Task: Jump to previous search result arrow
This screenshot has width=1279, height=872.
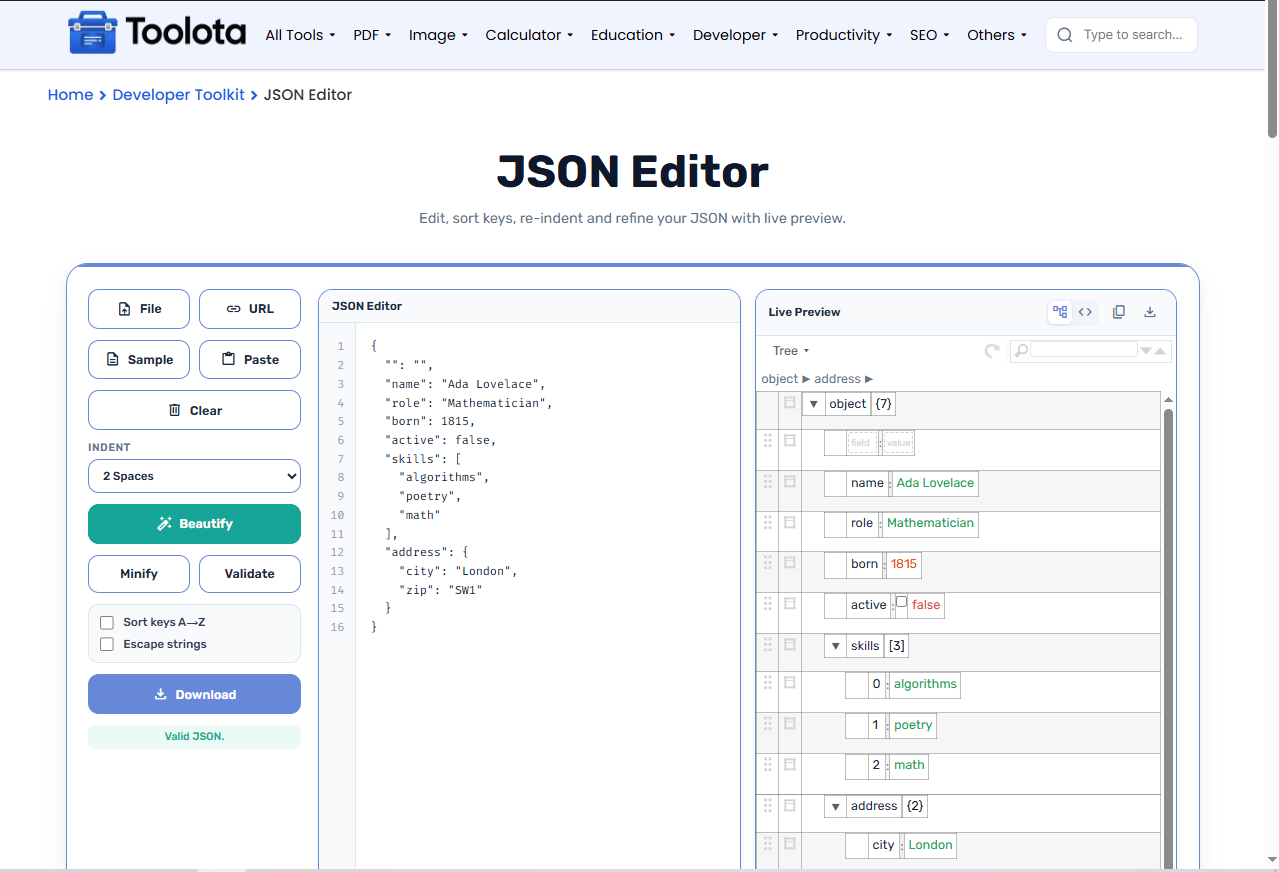Action: click(1160, 351)
